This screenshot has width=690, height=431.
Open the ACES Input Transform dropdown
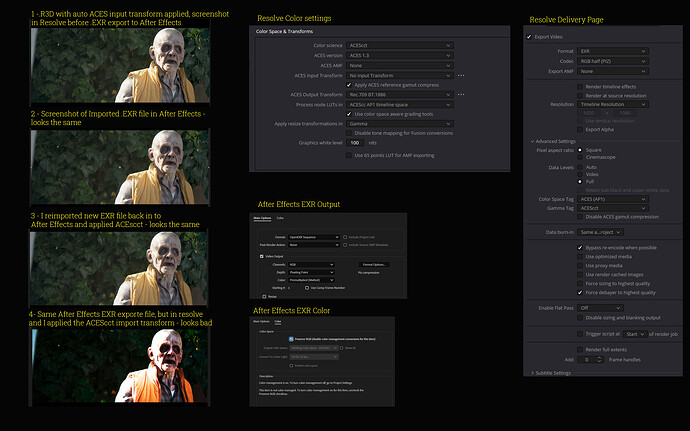click(400, 76)
